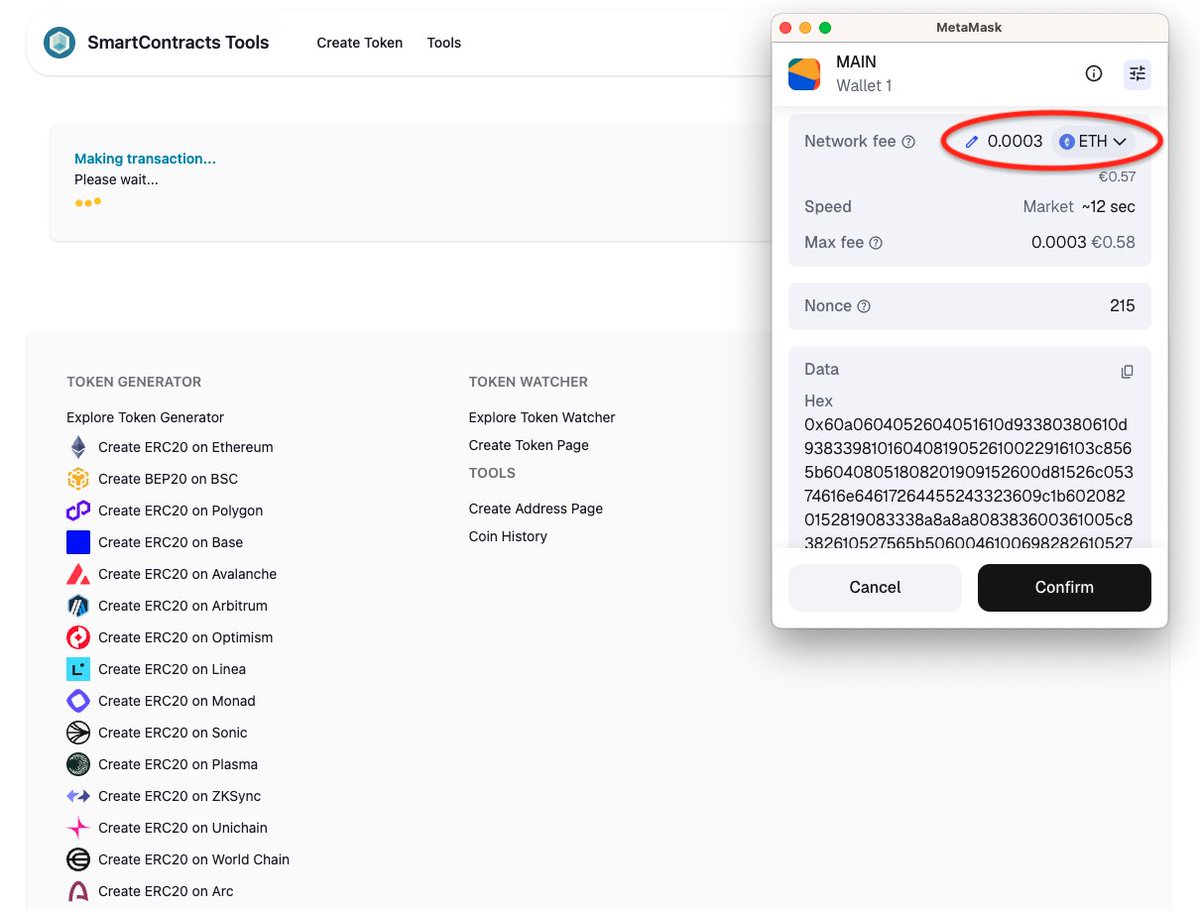The width and height of the screenshot is (1200, 911).
Task: Click the Hex data string
Action: (969, 484)
